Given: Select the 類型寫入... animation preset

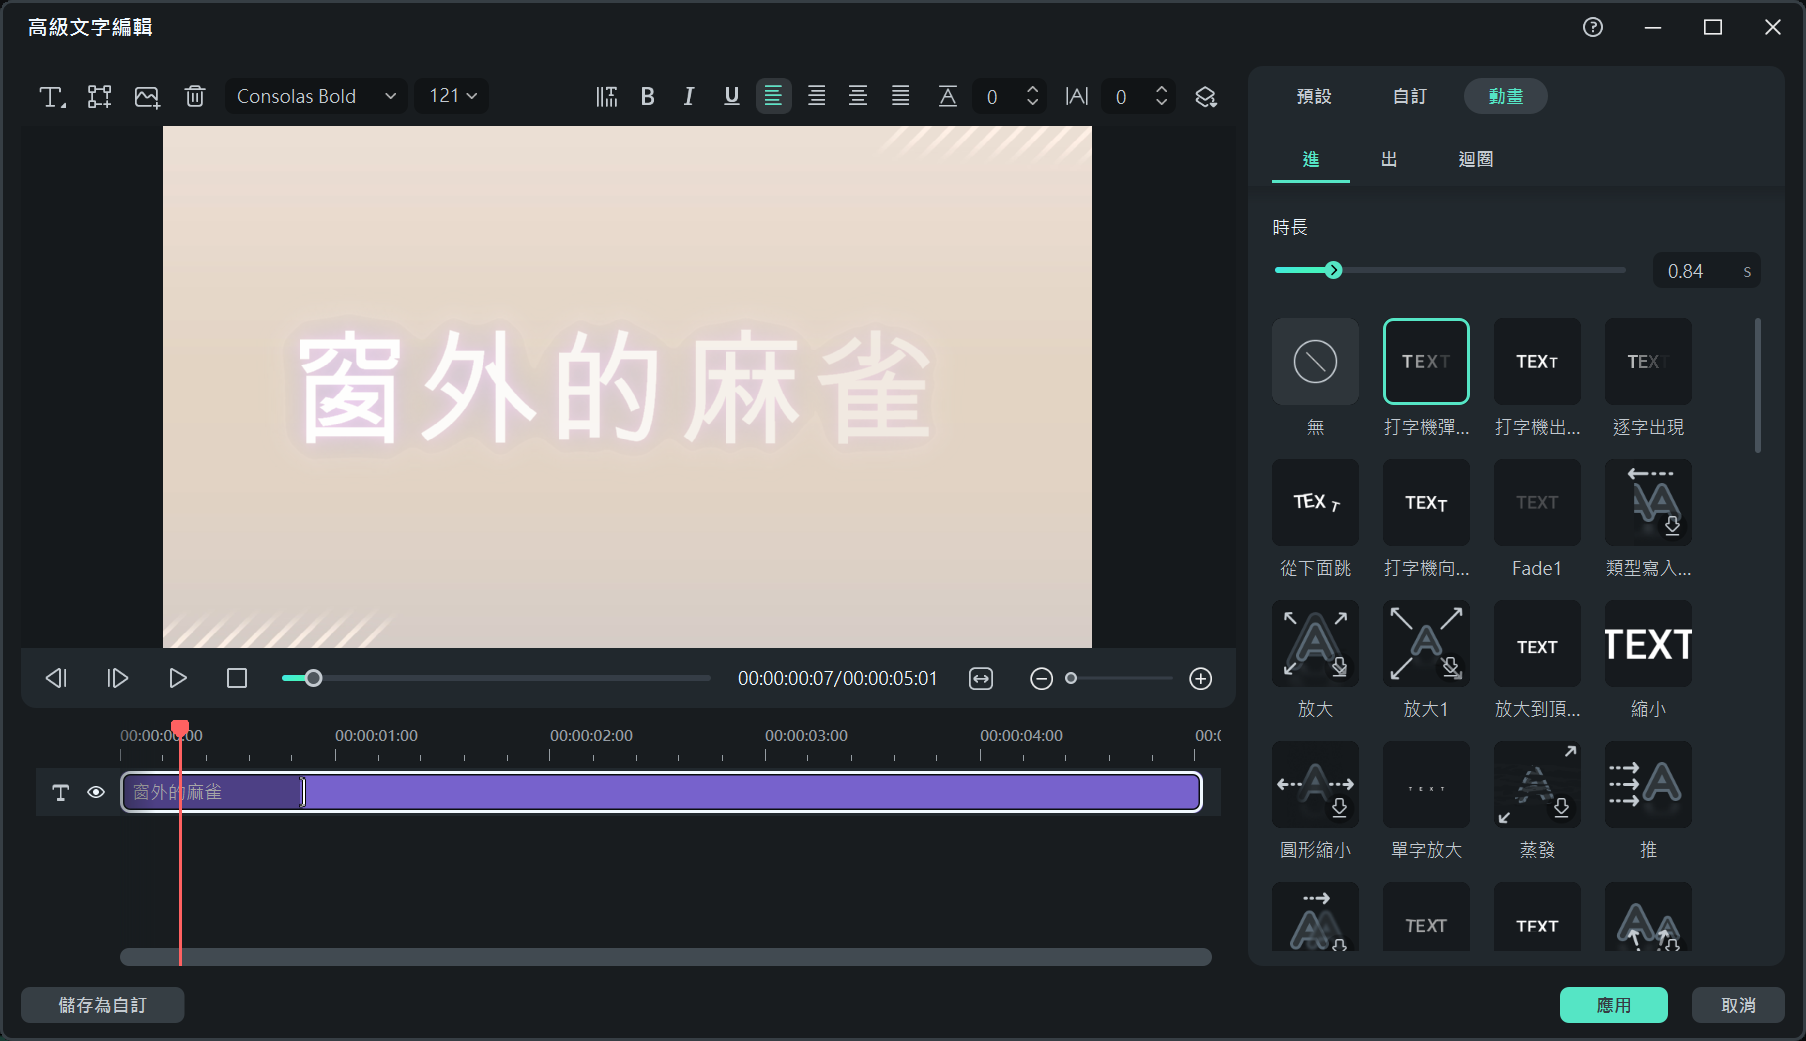Looking at the screenshot, I should (1648, 502).
